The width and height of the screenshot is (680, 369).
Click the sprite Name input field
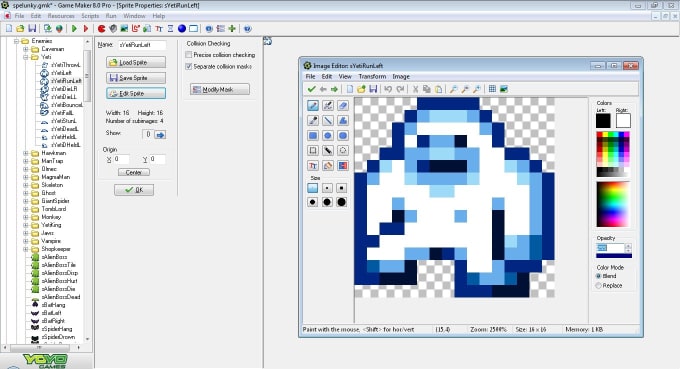(142, 45)
